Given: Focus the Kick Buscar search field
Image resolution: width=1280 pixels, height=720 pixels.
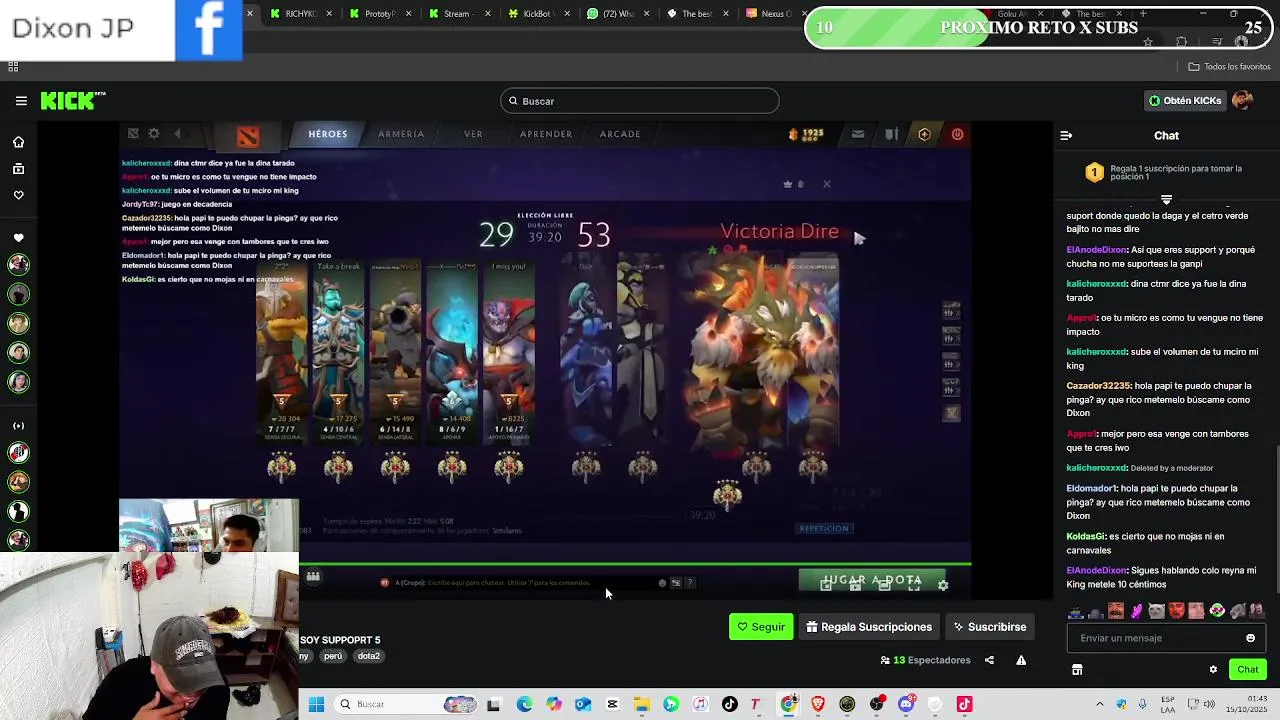Looking at the screenshot, I should (x=640, y=101).
